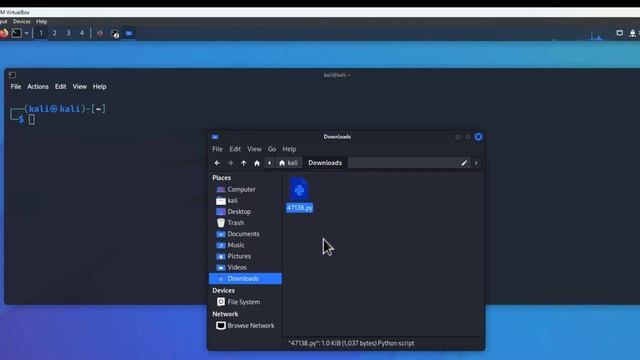Switch to workspace 2

[54, 33]
